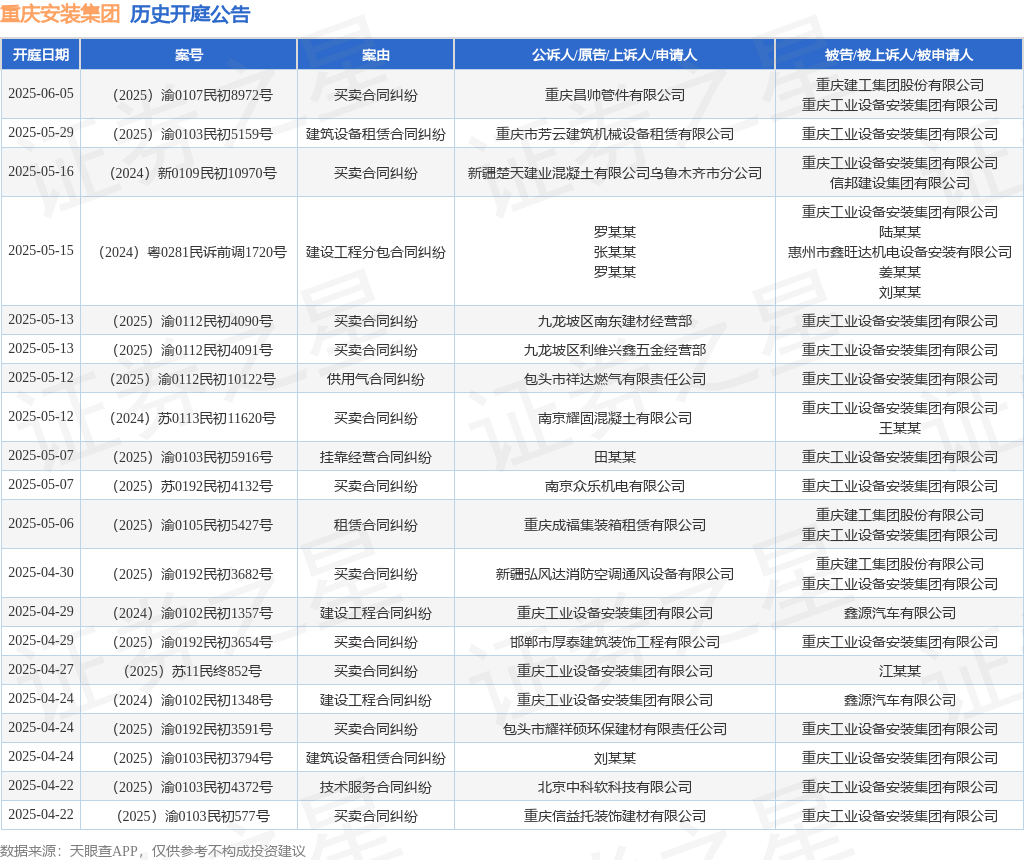The height and width of the screenshot is (860, 1024).
Task: Select plaintiff 北京中科软科技有限公司
Action: 615,788
